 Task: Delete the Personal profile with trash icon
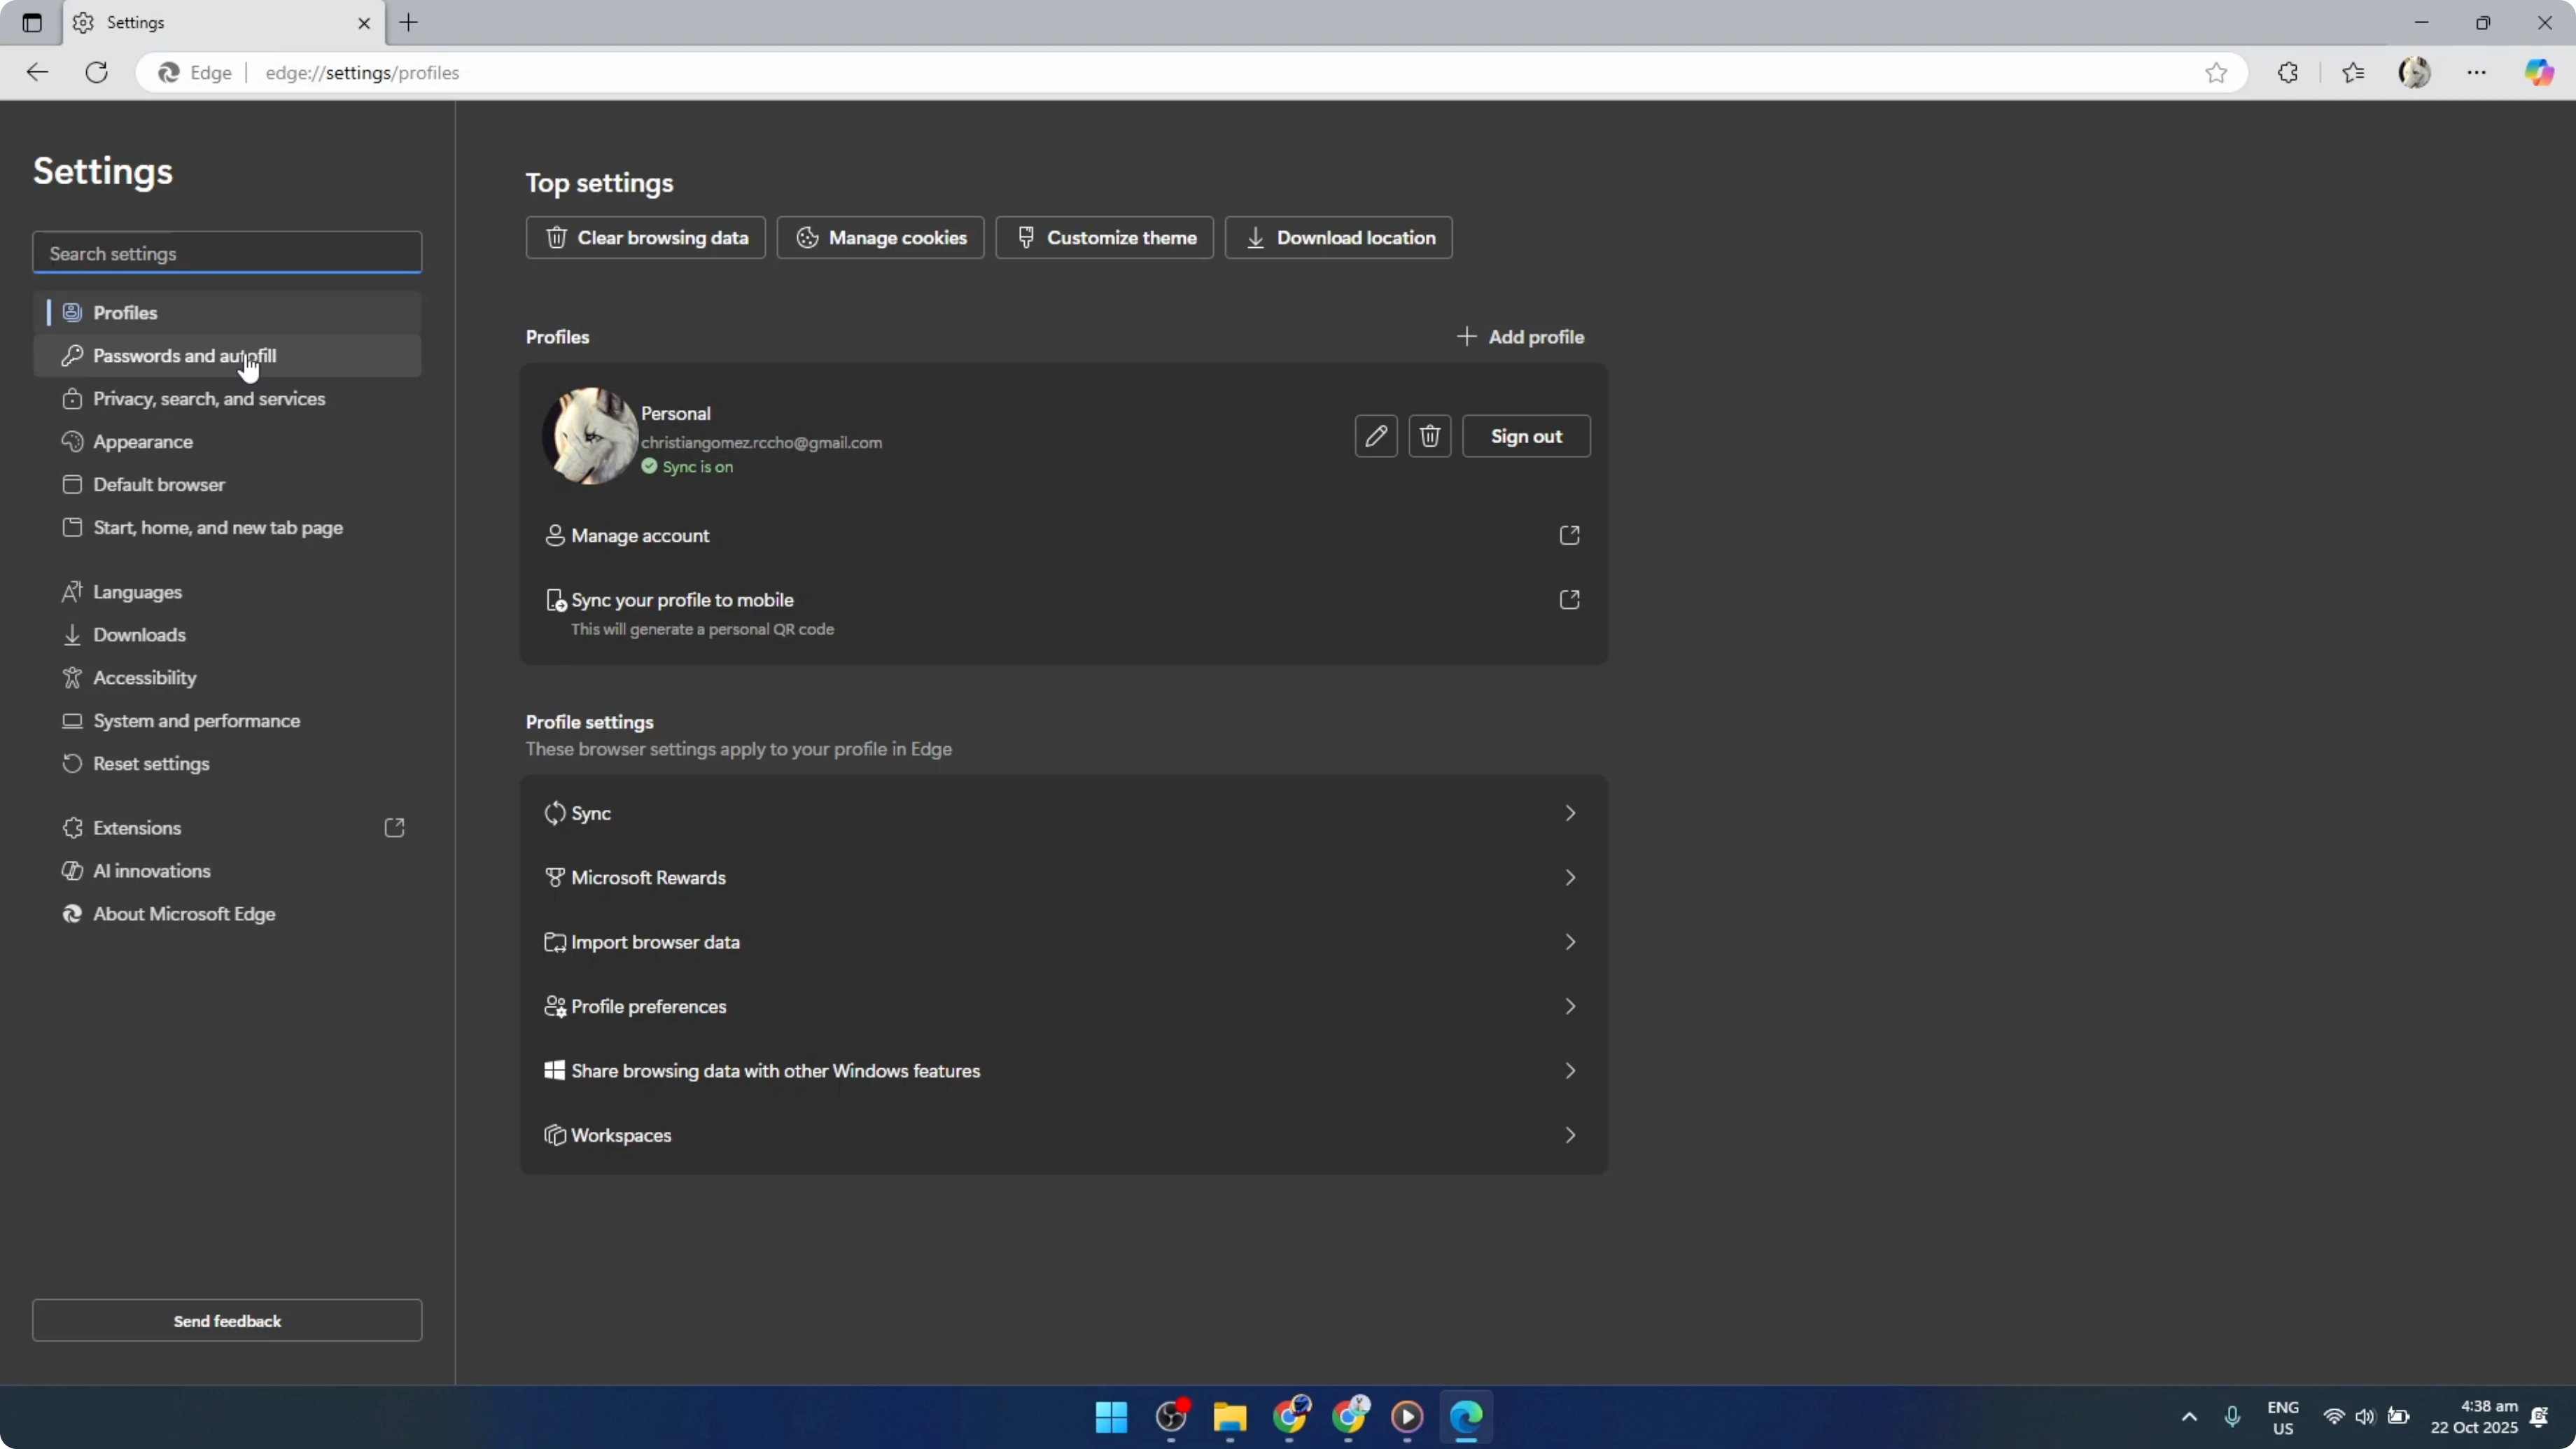click(x=1430, y=436)
